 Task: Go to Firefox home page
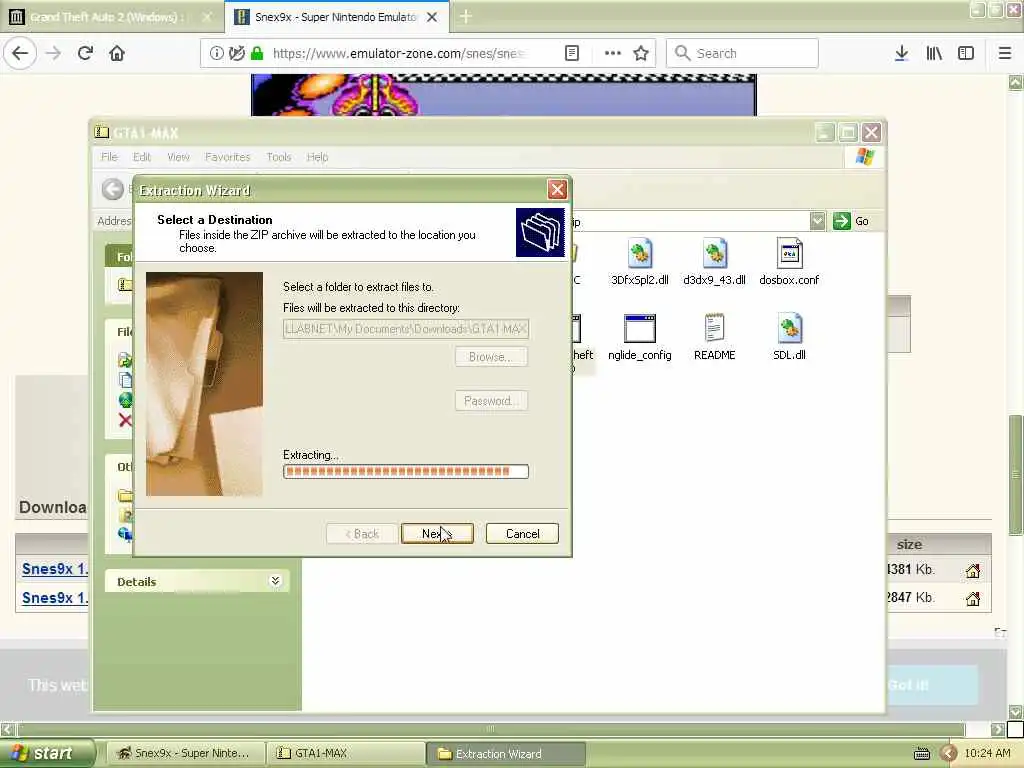coord(117,53)
